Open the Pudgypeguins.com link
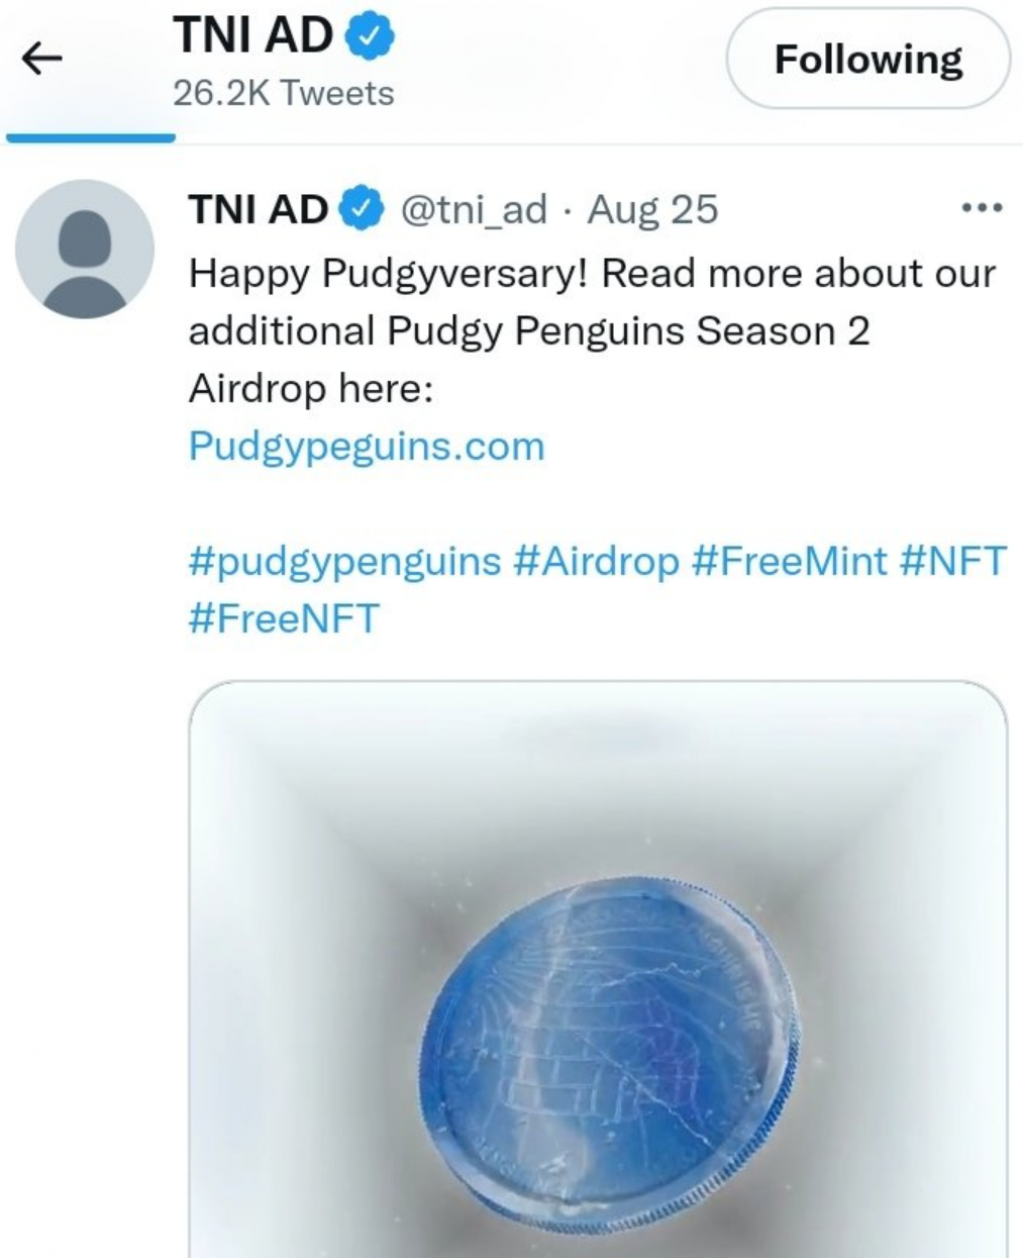 pos(366,446)
